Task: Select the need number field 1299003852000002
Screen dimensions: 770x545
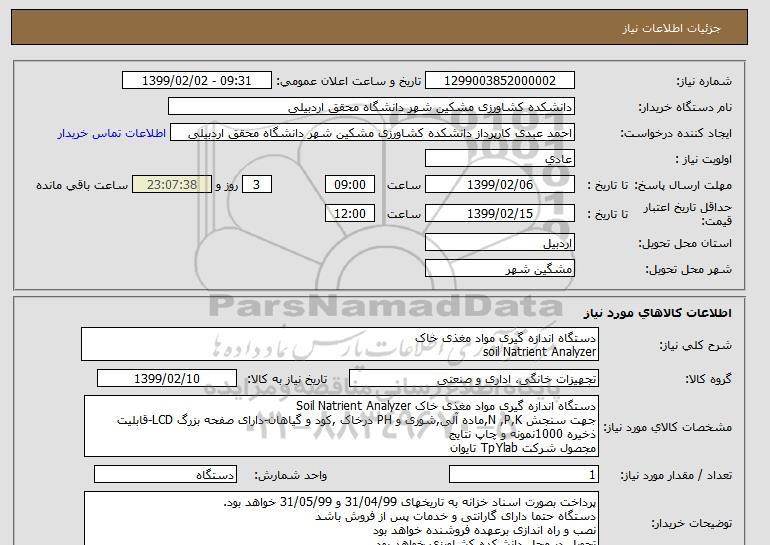Action: [x=500, y=81]
